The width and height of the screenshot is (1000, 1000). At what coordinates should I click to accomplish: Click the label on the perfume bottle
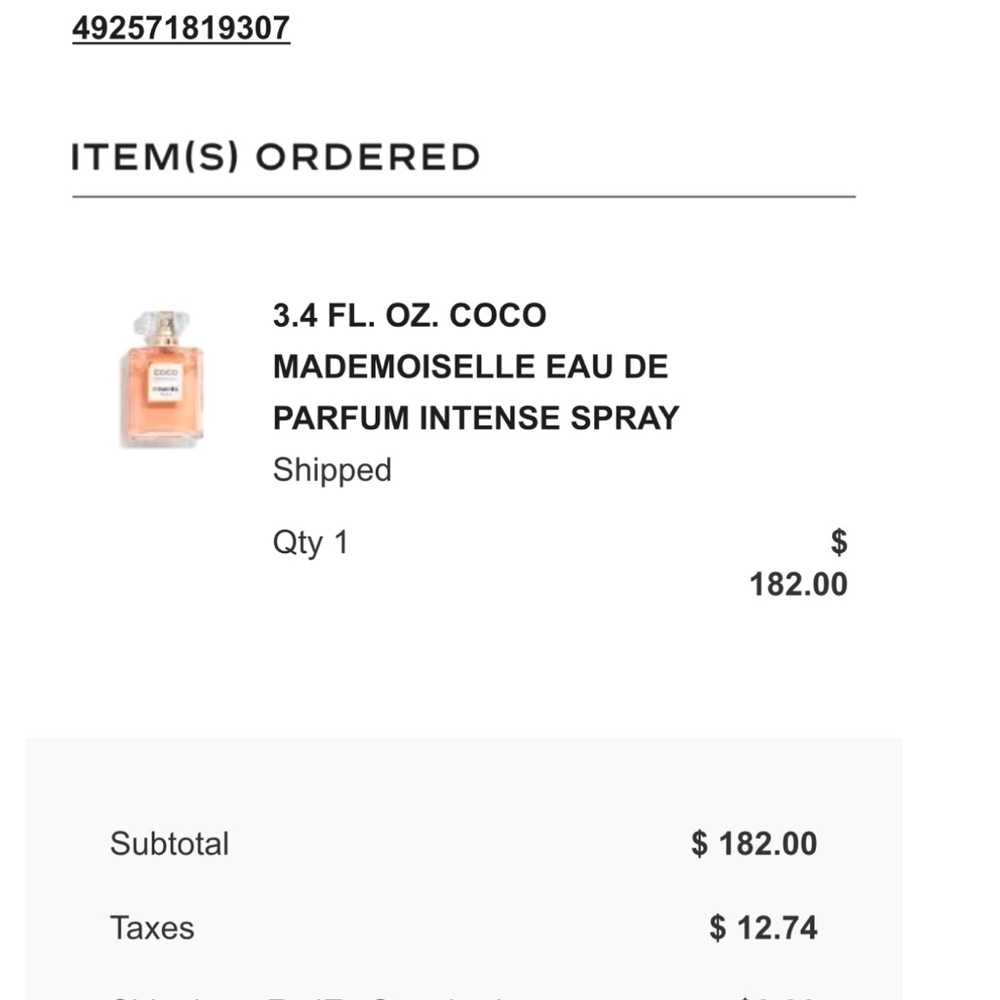point(165,383)
